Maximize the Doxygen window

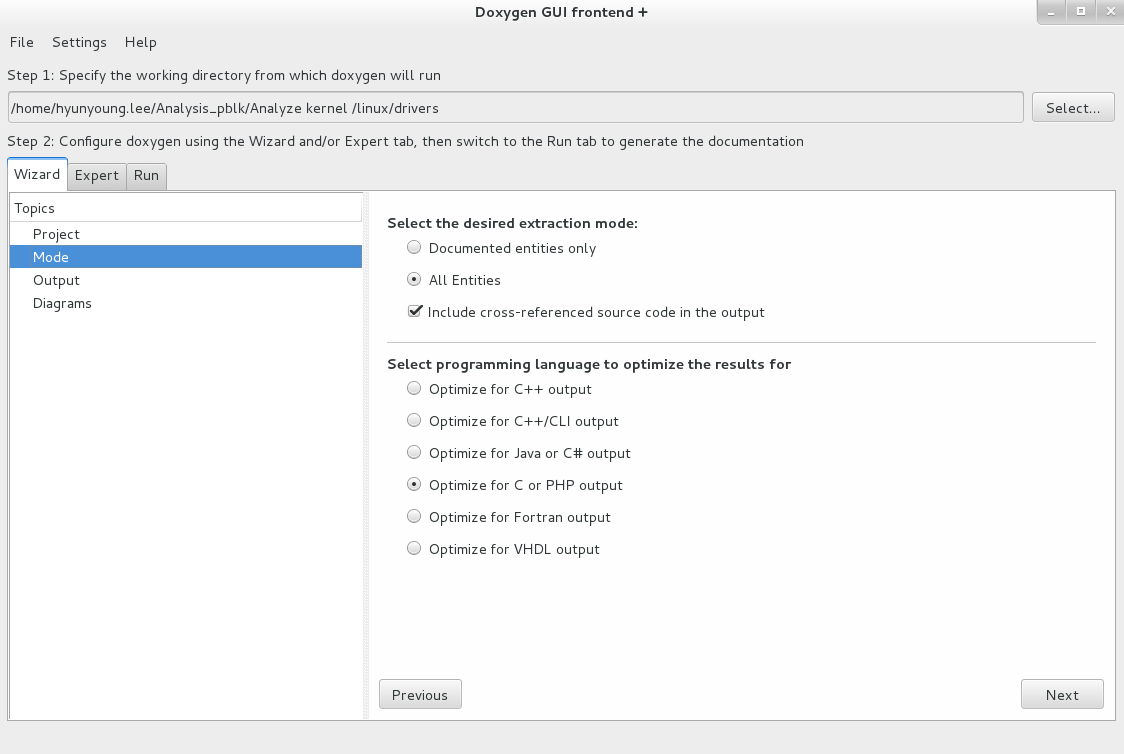(x=1081, y=11)
